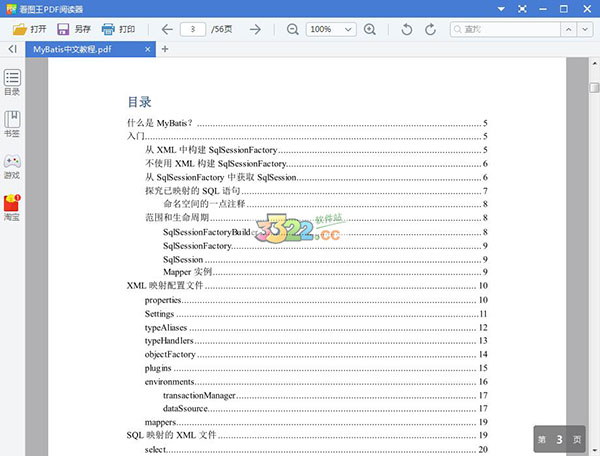Click the vertical scrollbar thumb
The image size is (600, 456).
(594, 88)
